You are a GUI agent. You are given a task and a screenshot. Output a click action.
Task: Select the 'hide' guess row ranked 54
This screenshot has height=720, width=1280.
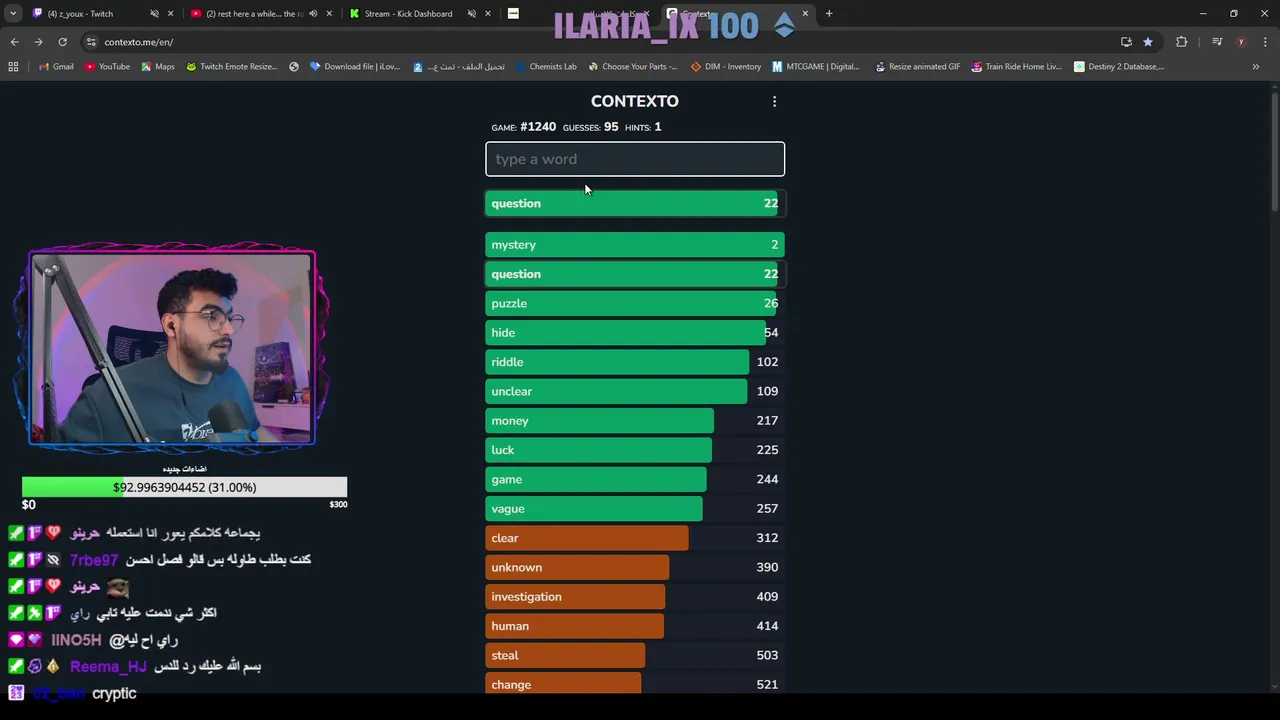(x=635, y=333)
